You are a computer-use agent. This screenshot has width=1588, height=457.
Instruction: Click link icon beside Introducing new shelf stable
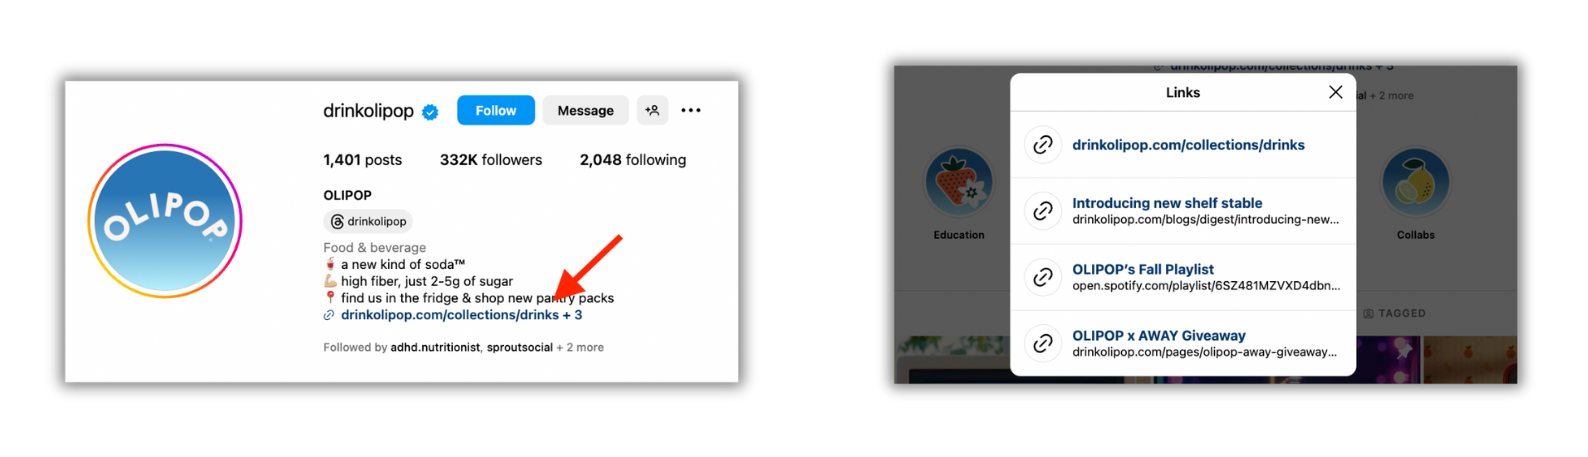(x=1043, y=211)
